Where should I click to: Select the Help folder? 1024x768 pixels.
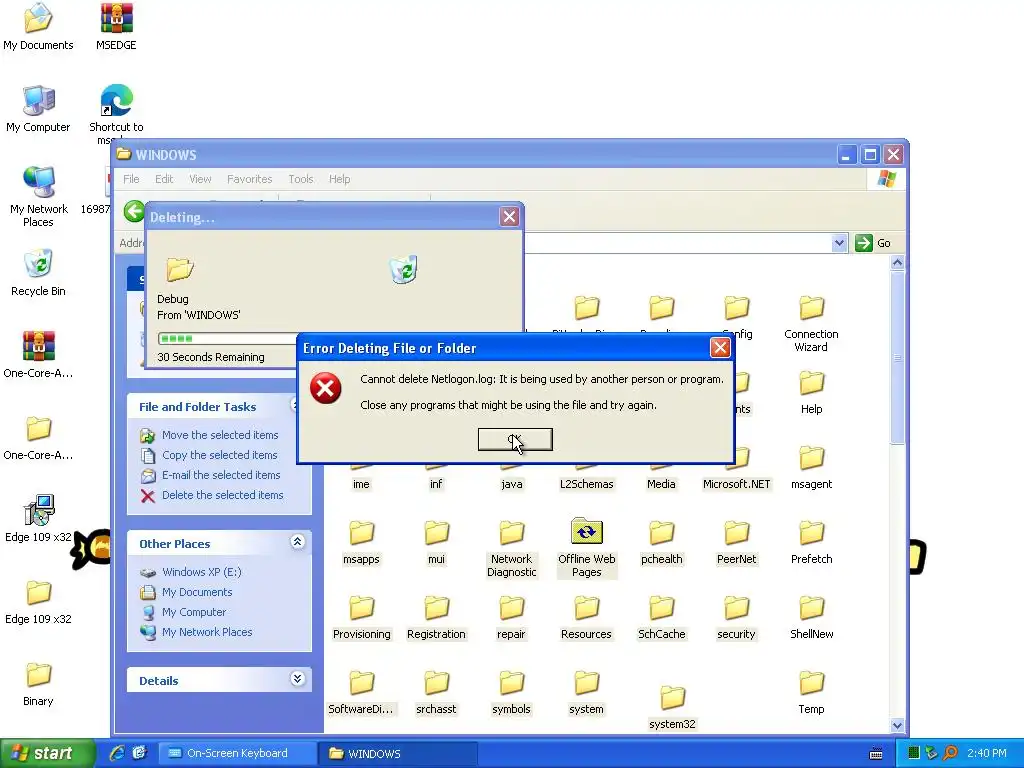coord(811,392)
